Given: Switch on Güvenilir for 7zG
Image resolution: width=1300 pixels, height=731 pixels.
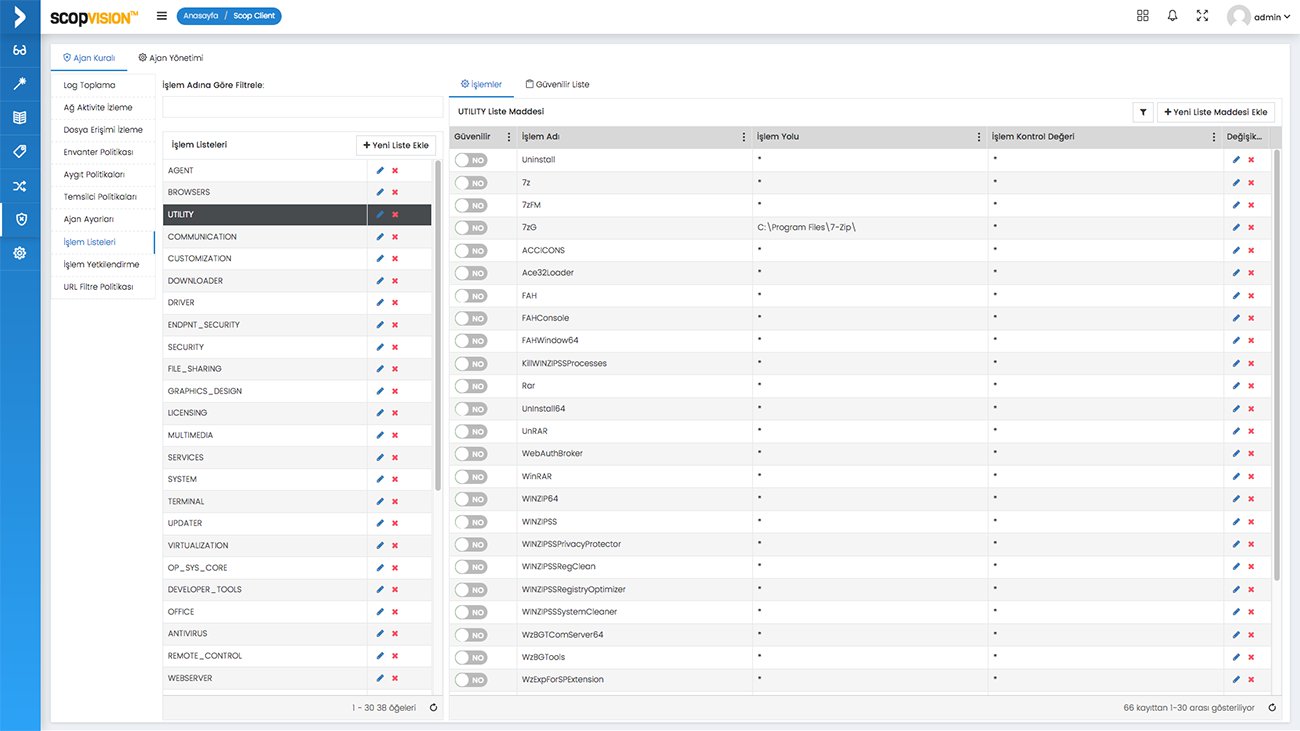Looking at the screenshot, I should (x=471, y=228).
